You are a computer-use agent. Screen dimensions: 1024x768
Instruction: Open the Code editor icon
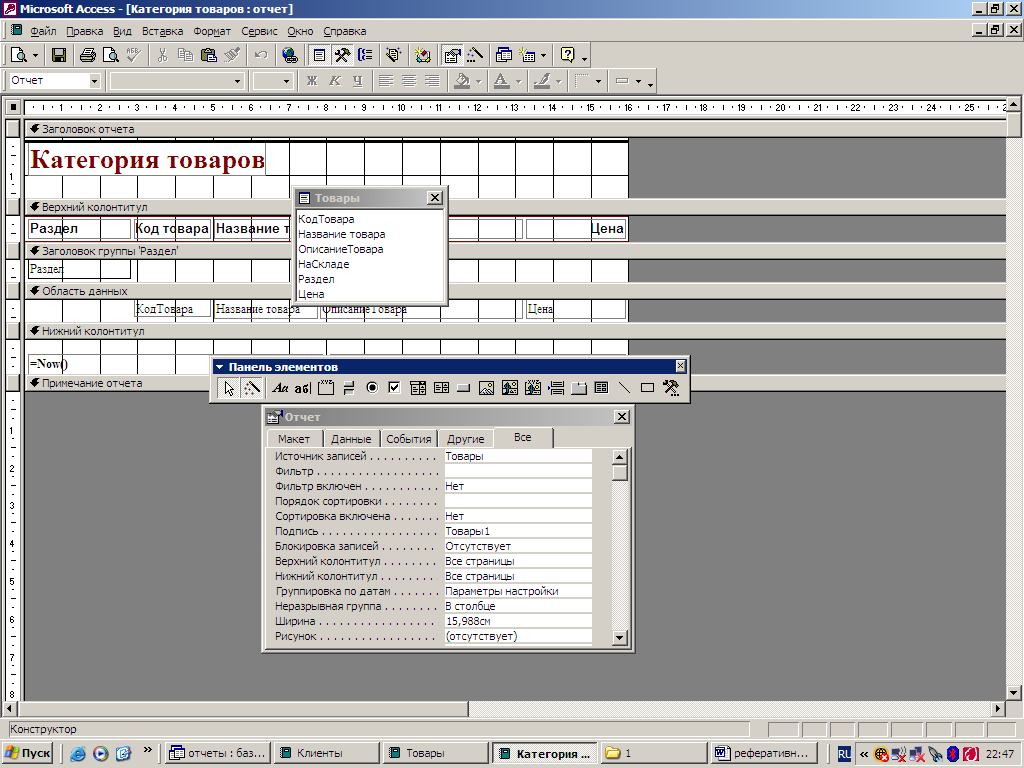(x=423, y=56)
